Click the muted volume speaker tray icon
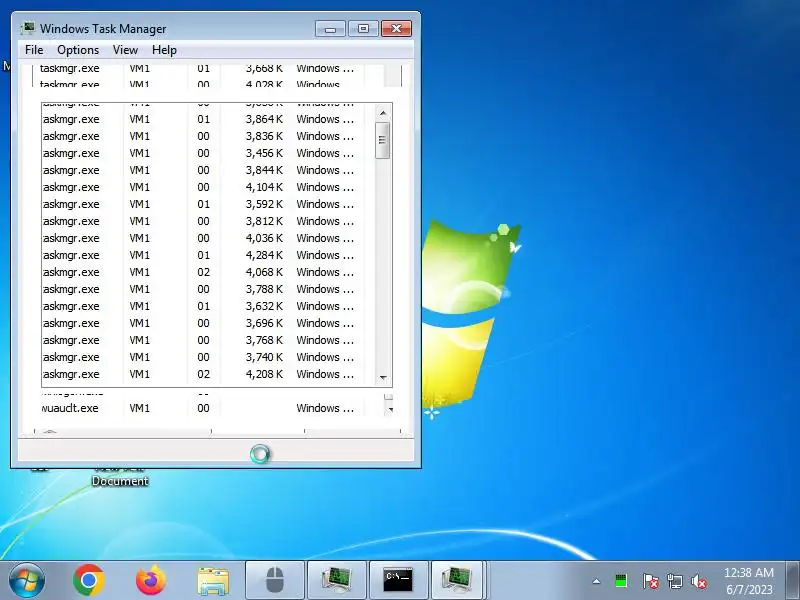 pos(699,581)
